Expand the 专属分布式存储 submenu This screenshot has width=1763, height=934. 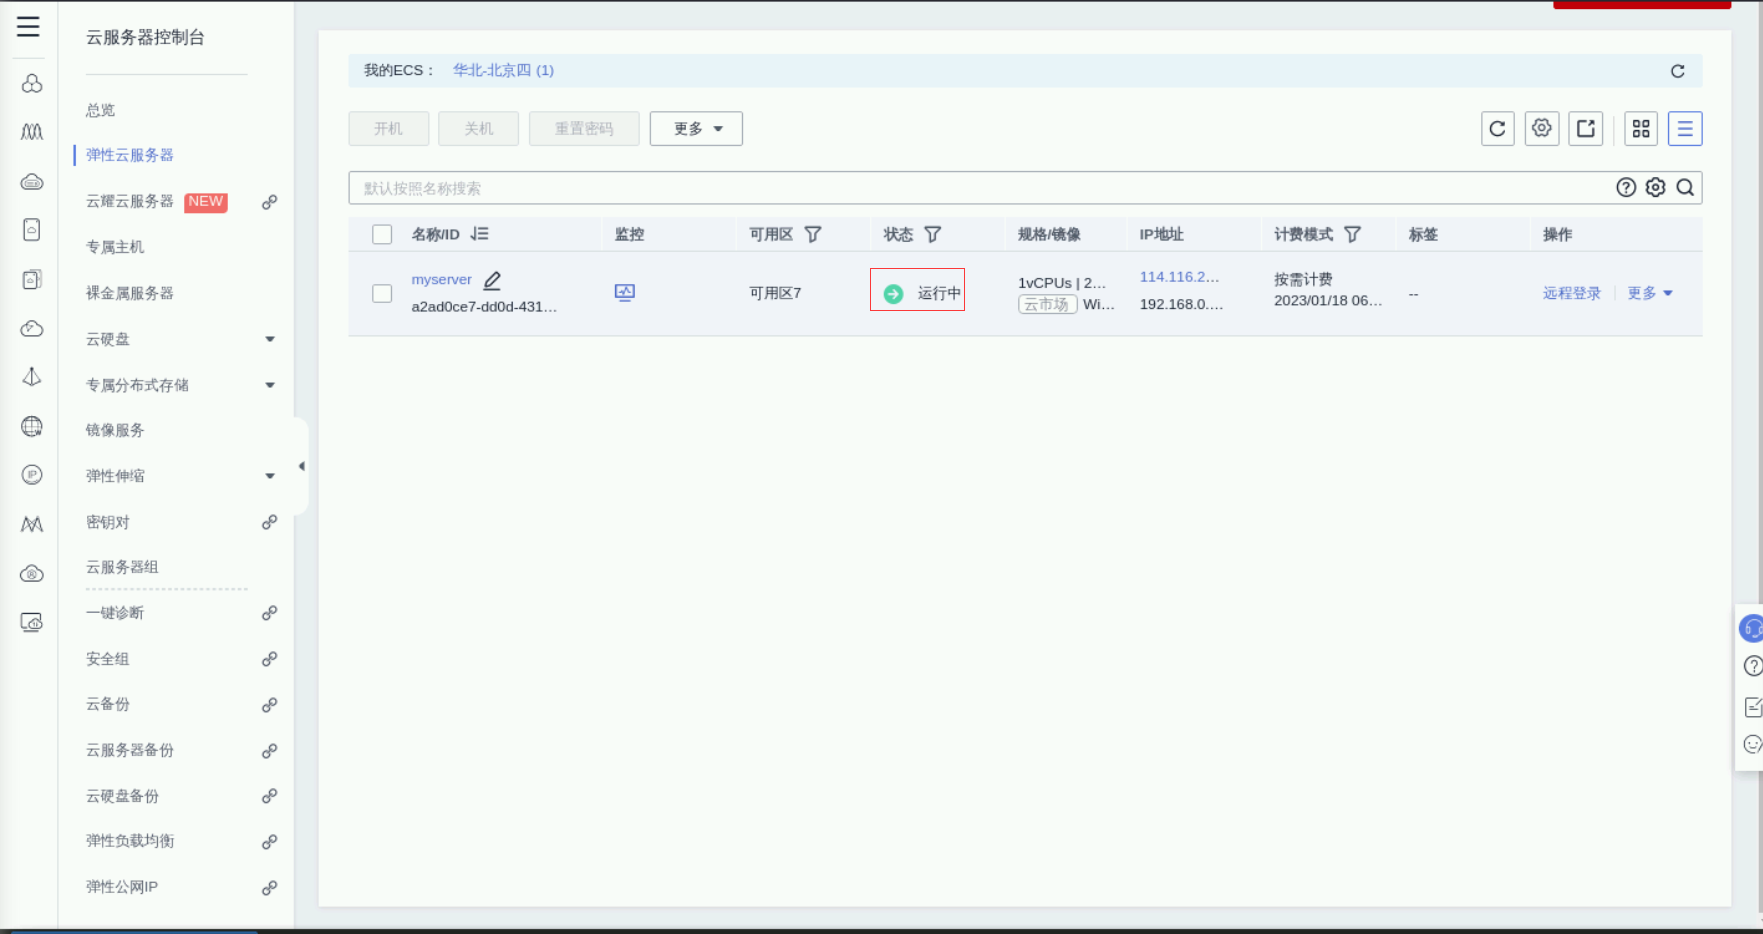[x=270, y=385]
